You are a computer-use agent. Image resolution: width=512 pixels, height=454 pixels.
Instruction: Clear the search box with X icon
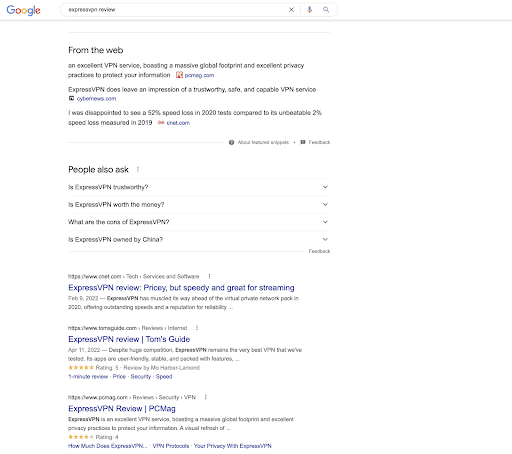291,10
